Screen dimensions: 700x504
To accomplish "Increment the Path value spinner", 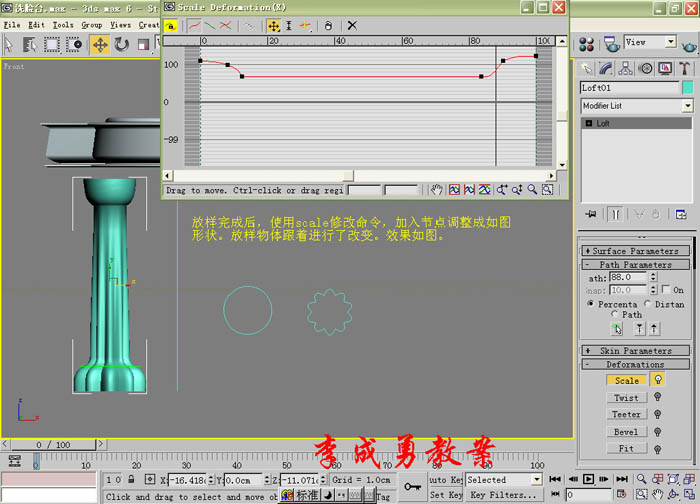I will coord(653,275).
